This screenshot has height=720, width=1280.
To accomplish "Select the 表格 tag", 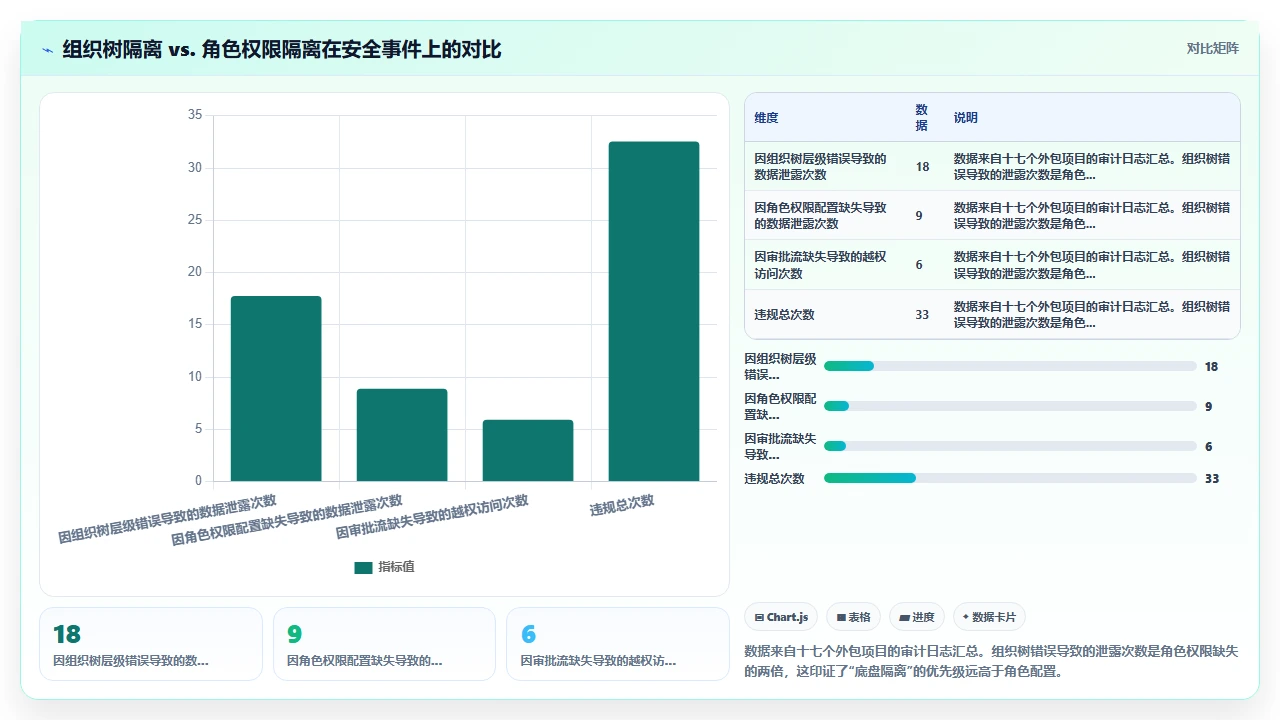I will [853, 617].
